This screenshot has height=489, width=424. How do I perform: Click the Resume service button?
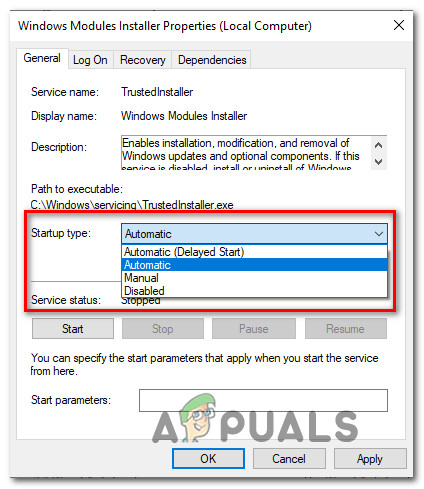pyautogui.click(x=346, y=329)
